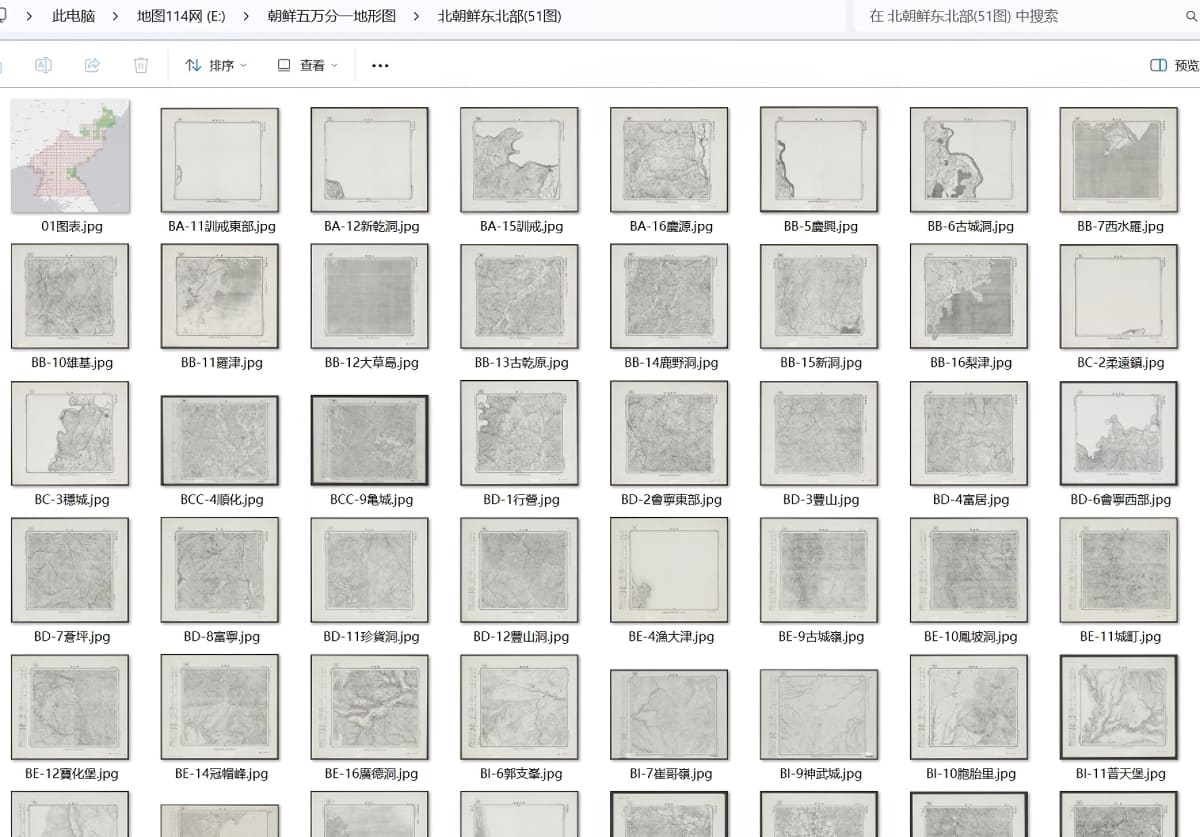Select the BB-11 map thumbnail

coord(220,297)
